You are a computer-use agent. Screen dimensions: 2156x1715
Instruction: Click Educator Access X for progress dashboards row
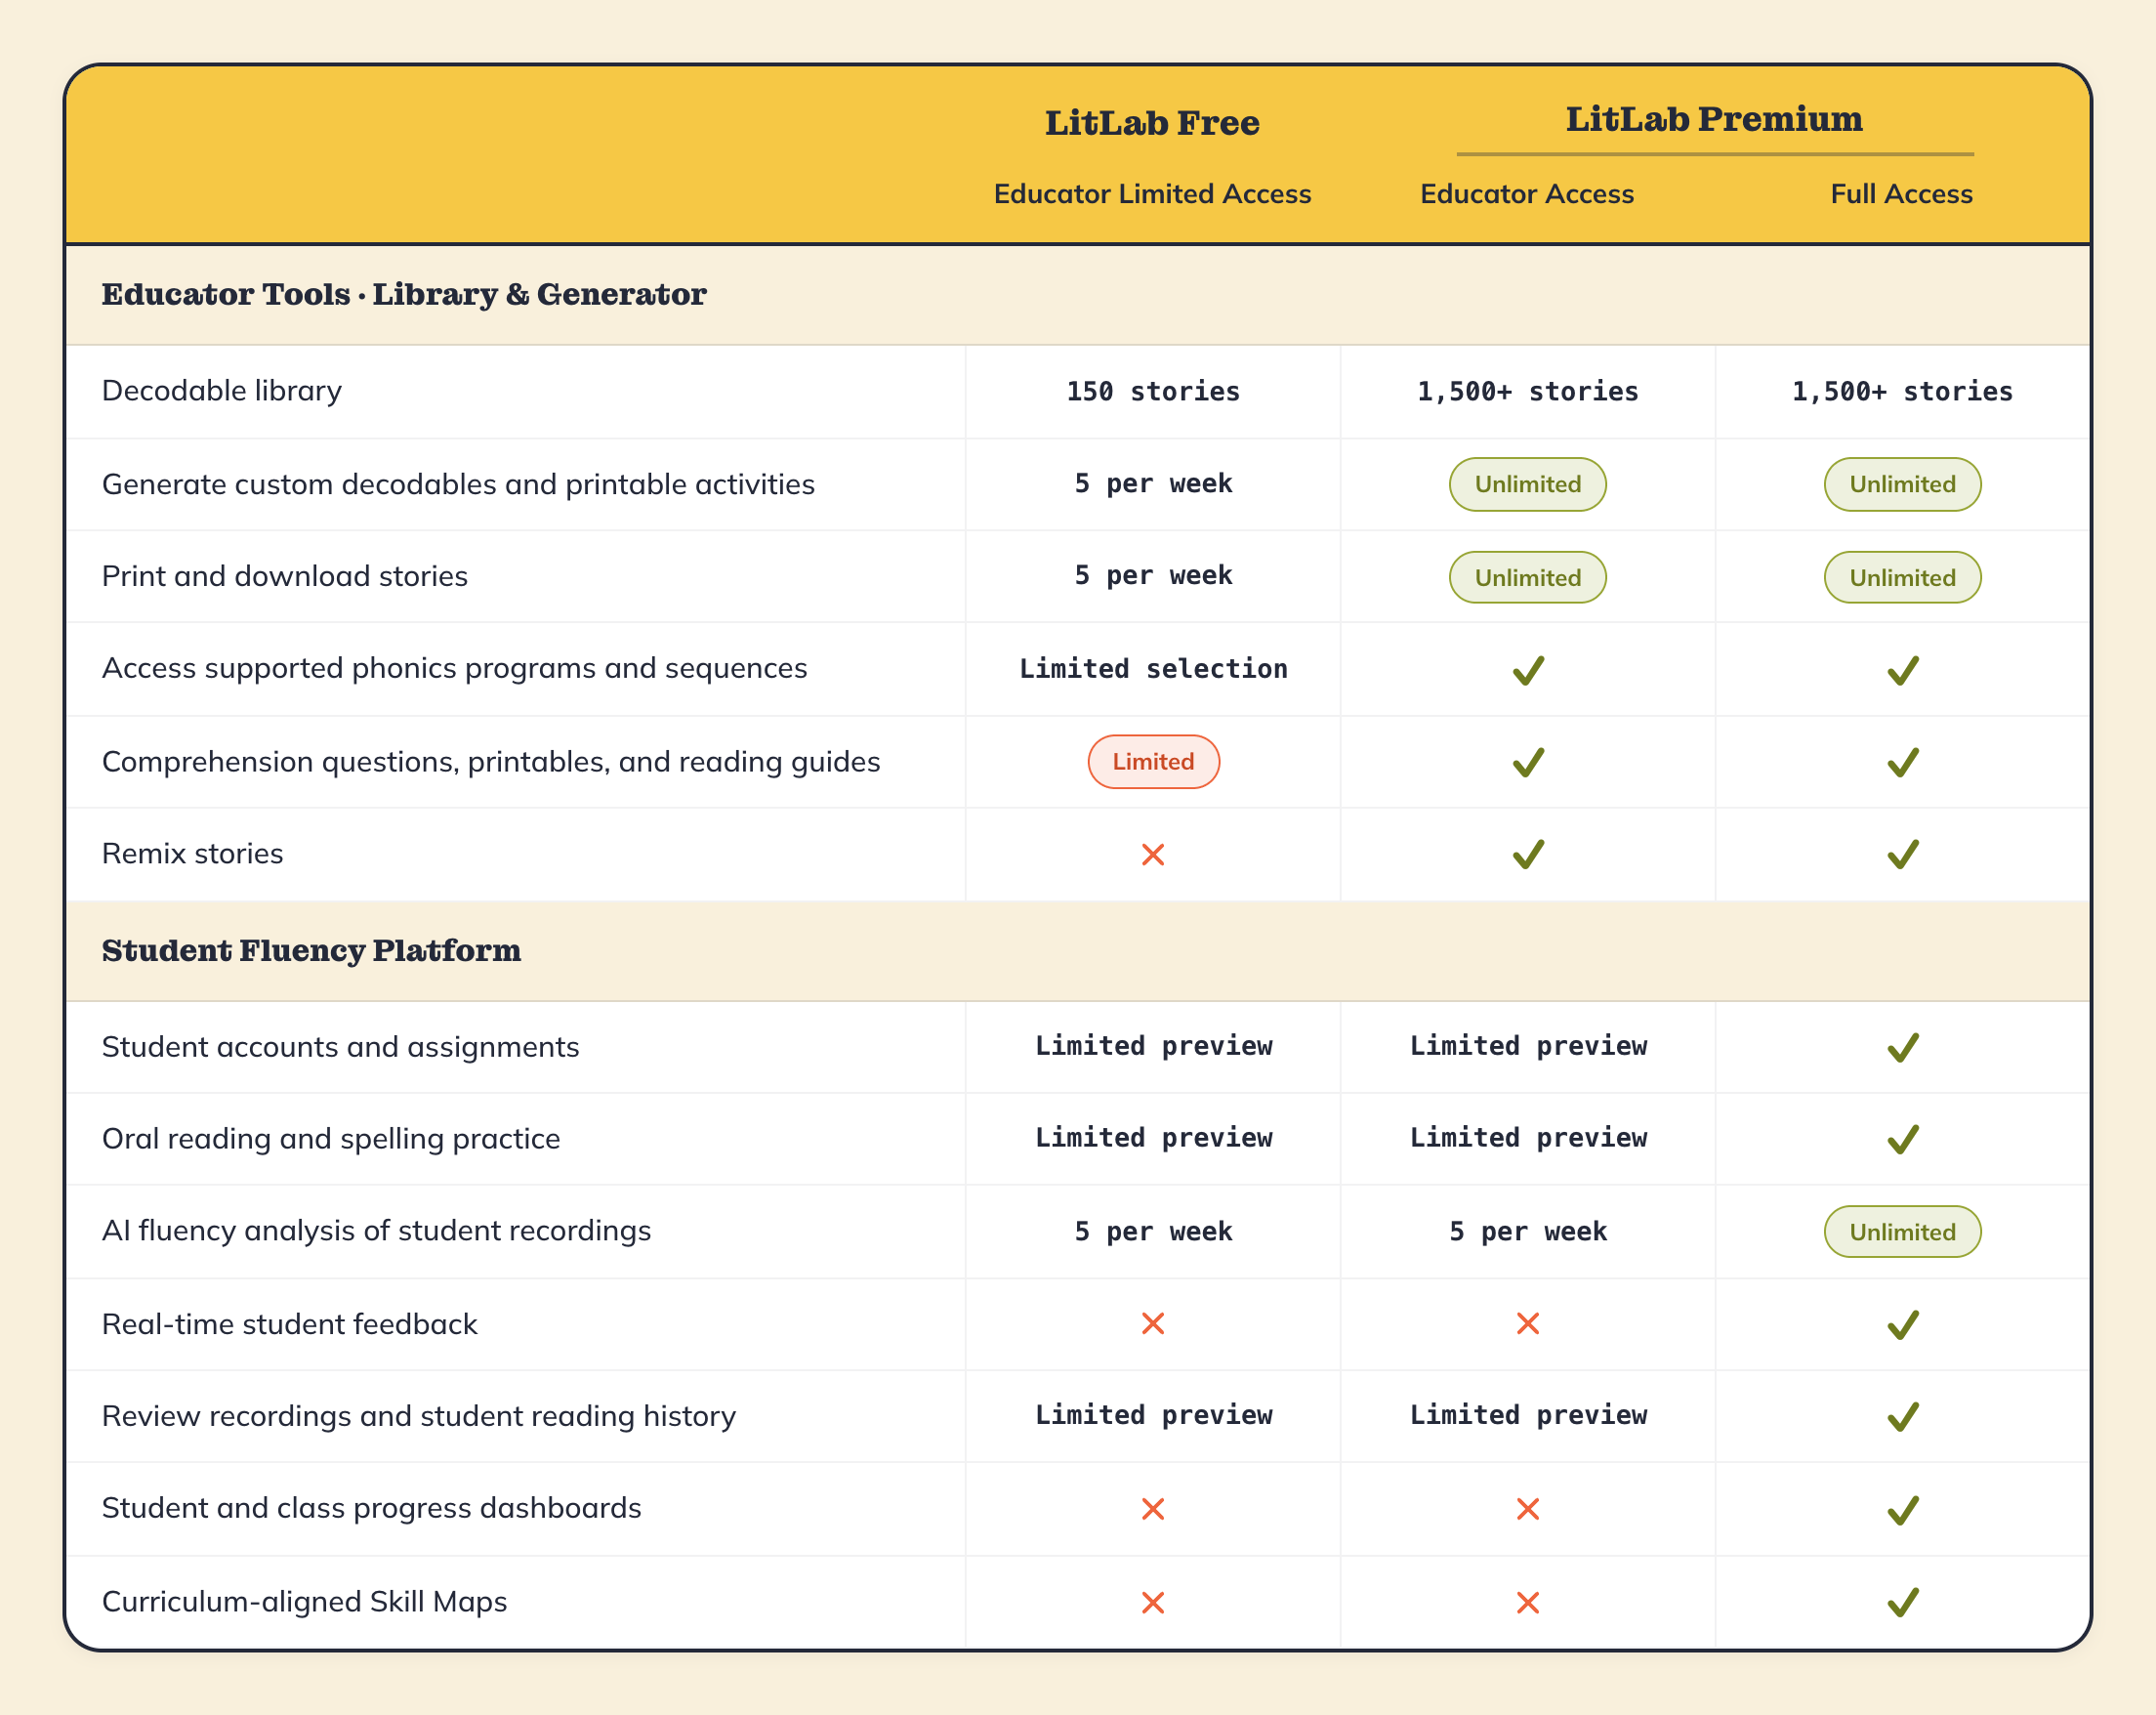pyautogui.click(x=1528, y=1508)
